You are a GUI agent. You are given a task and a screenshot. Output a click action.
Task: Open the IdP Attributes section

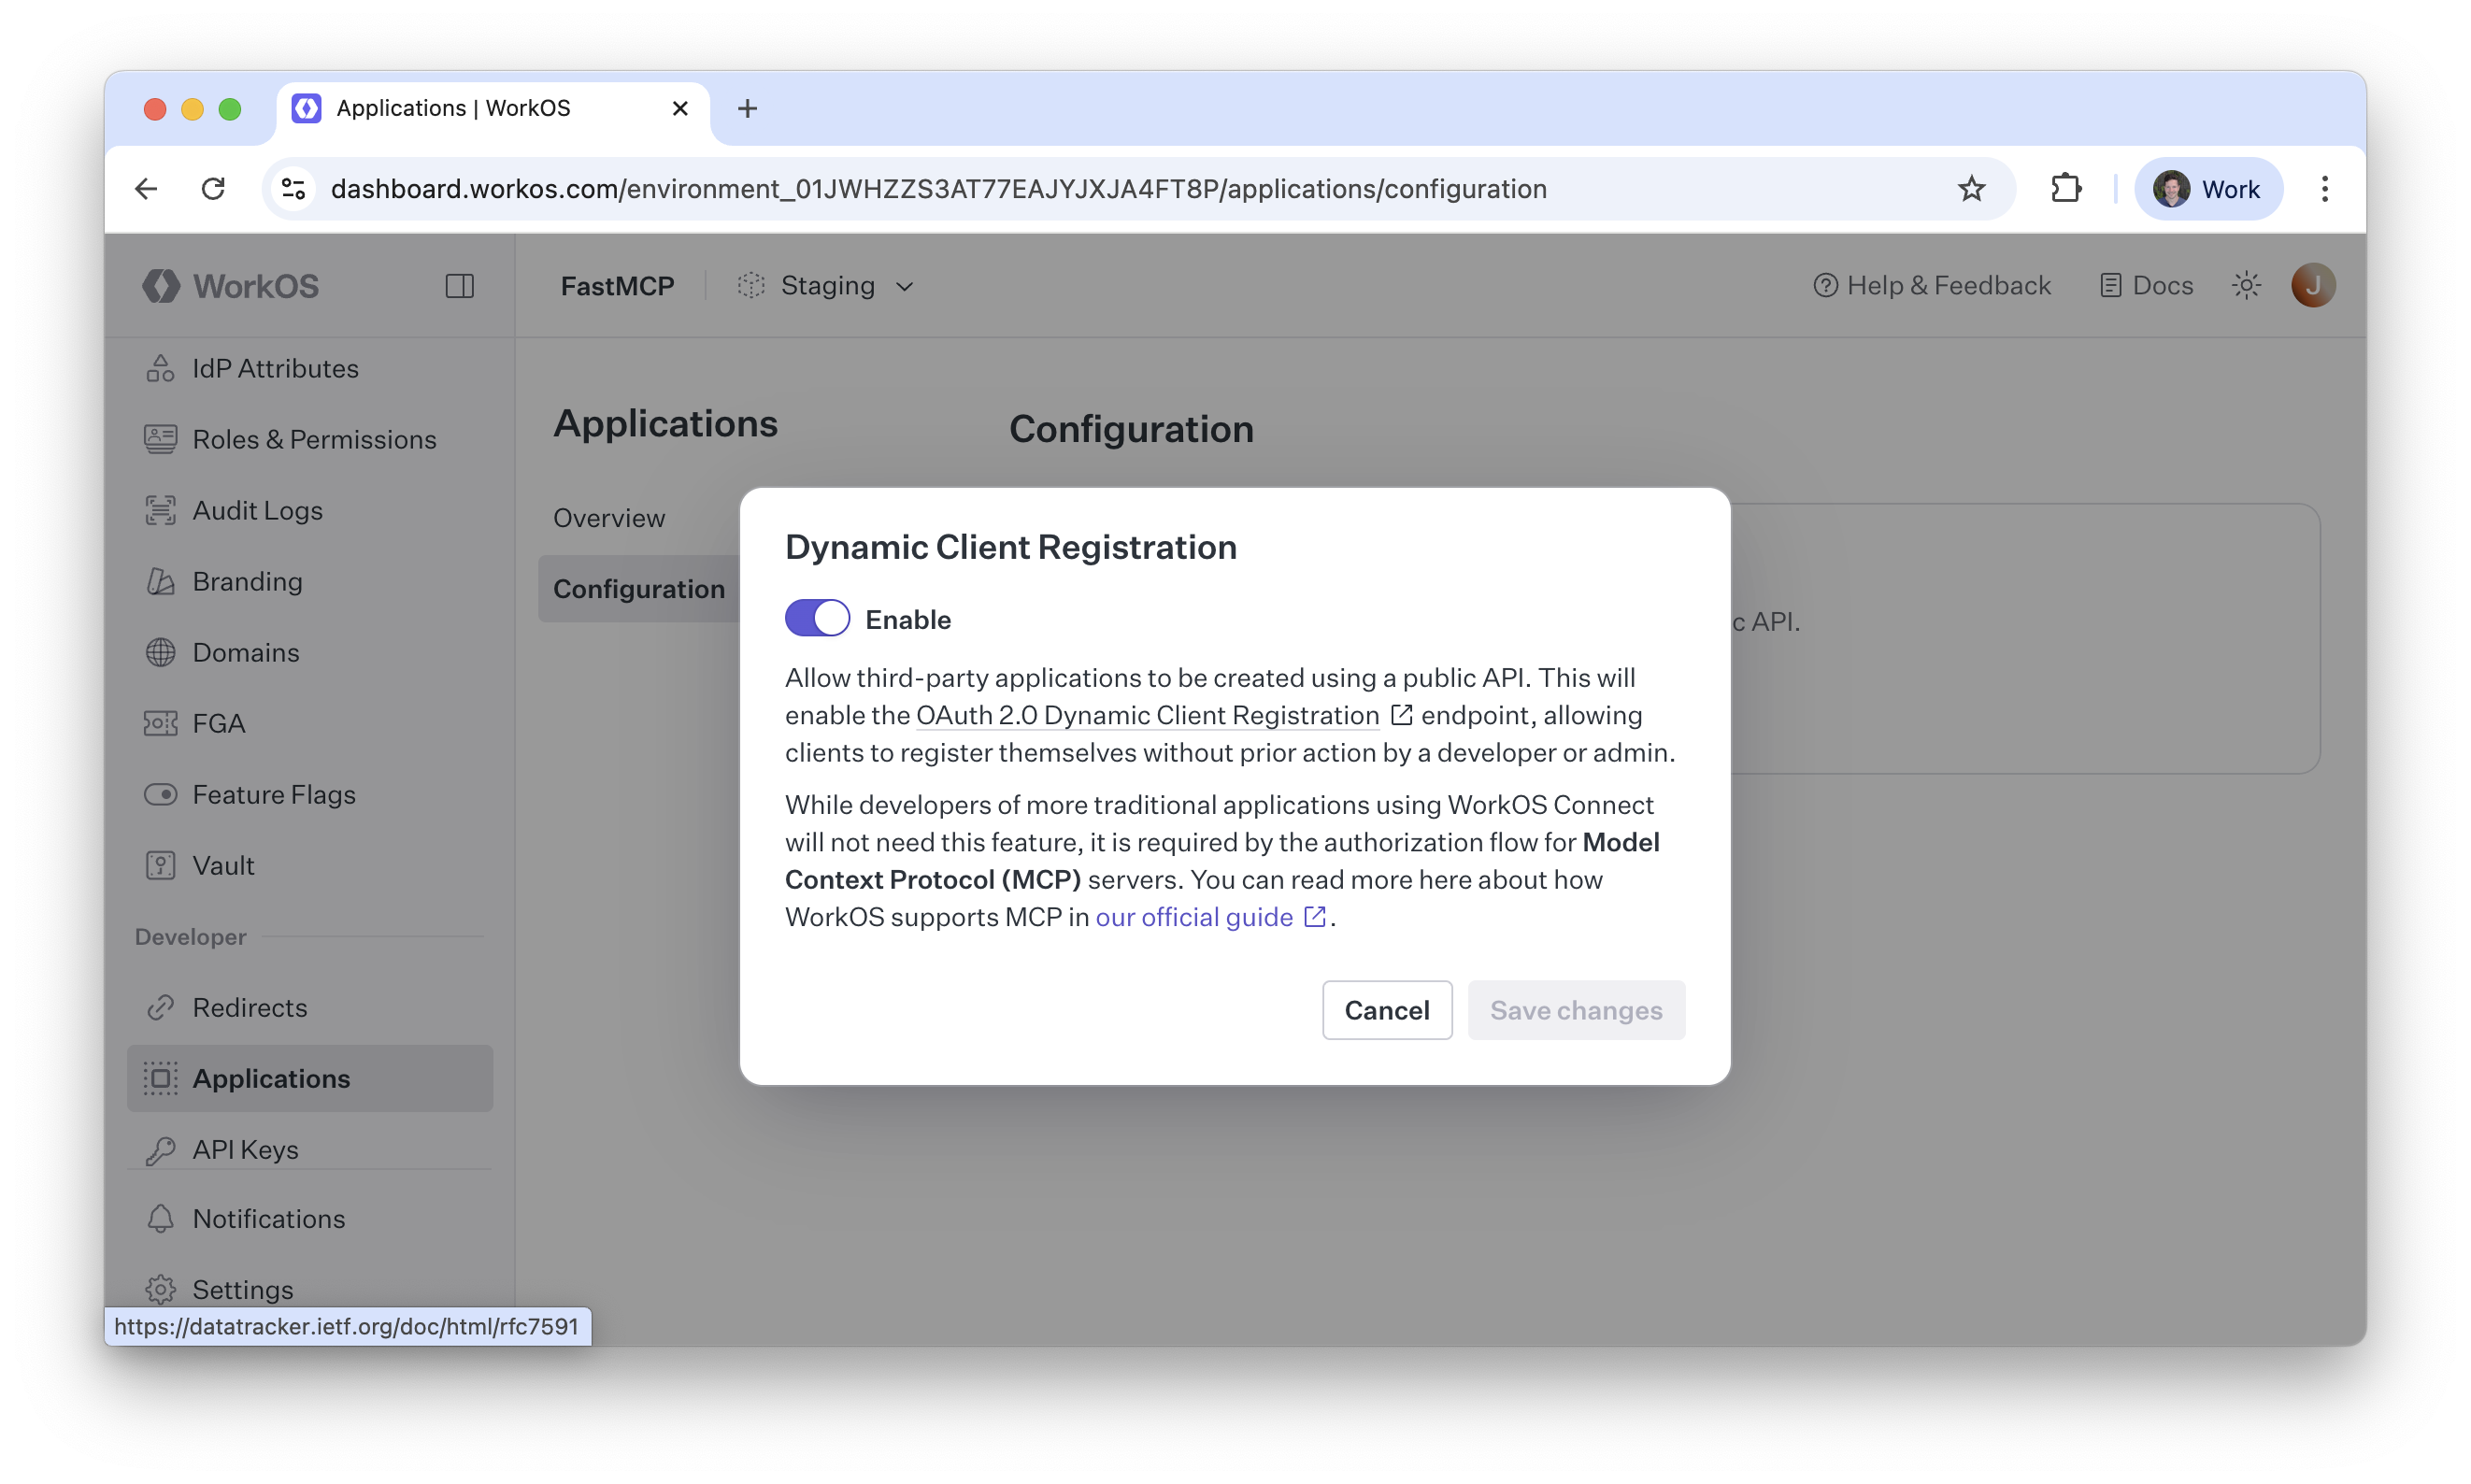coord(275,368)
